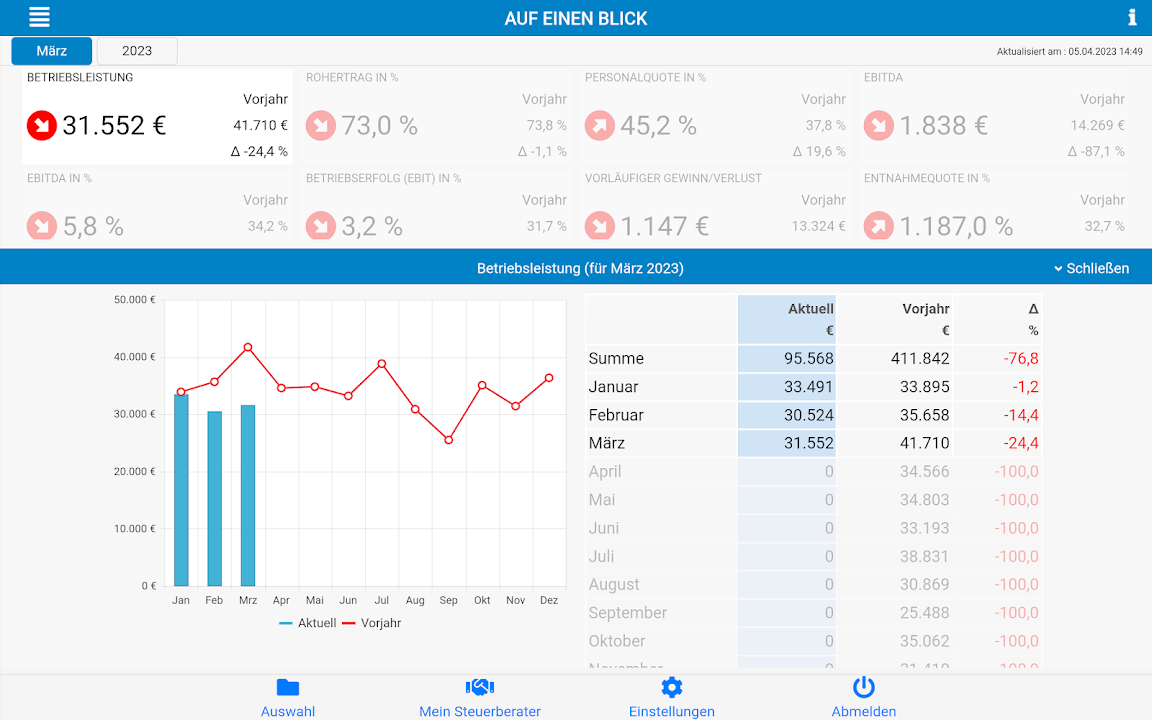The image size is (1152, 720).
Task: Click the Februar row in the table
Action: (x=813, y=415)
